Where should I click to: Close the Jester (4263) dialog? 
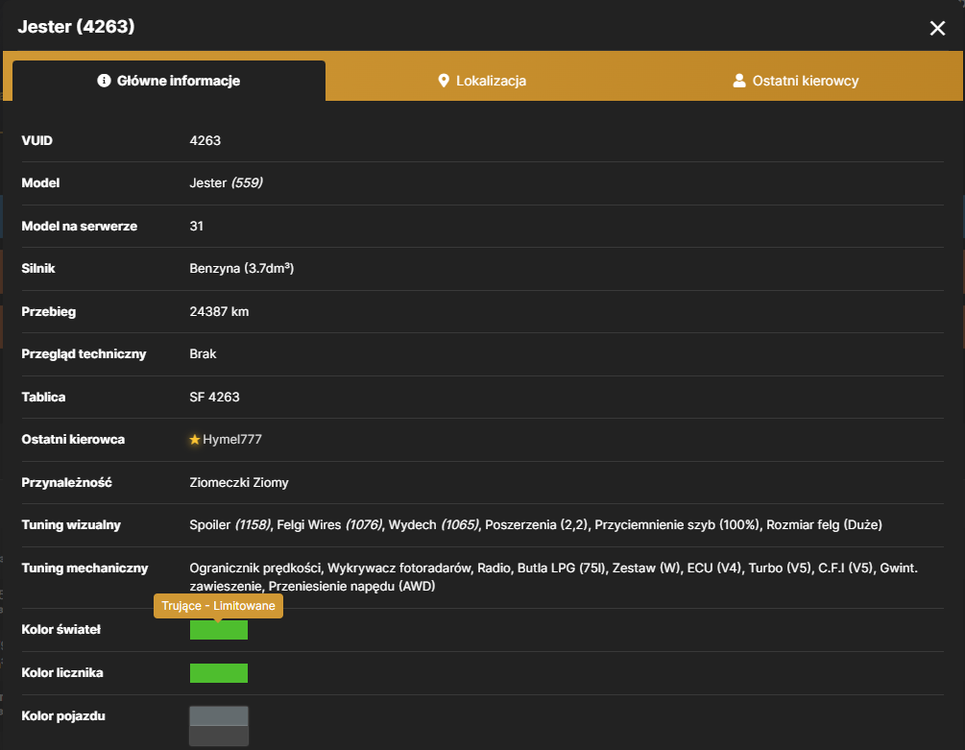pyautogui.click(x=937, y=28)
